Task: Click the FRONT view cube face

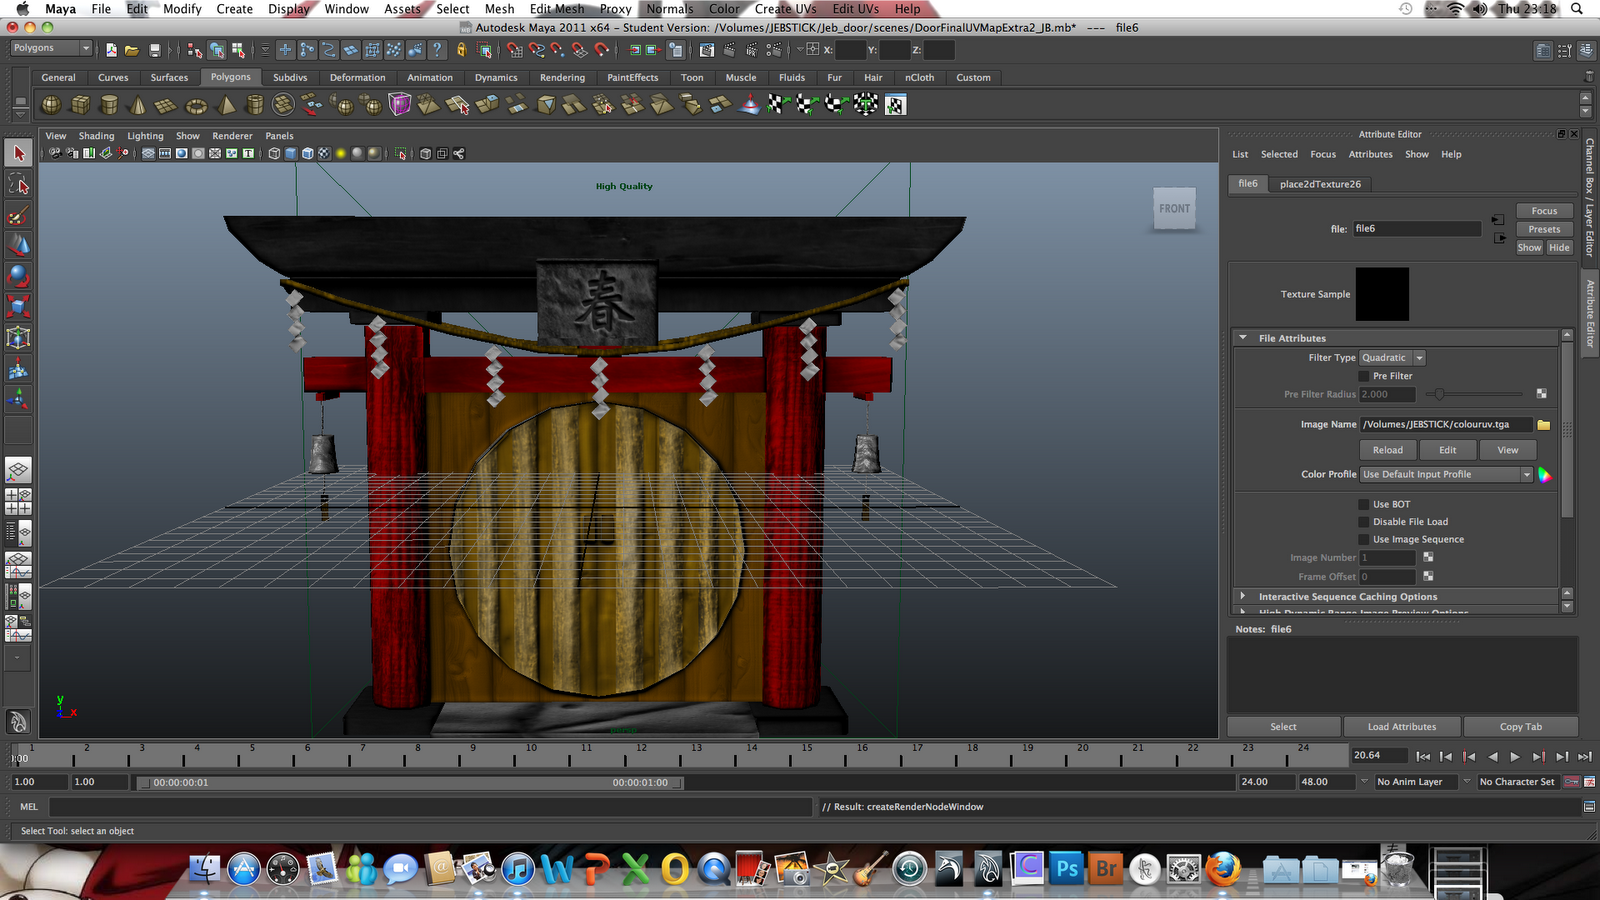Action: click(x=1174, y=209)
